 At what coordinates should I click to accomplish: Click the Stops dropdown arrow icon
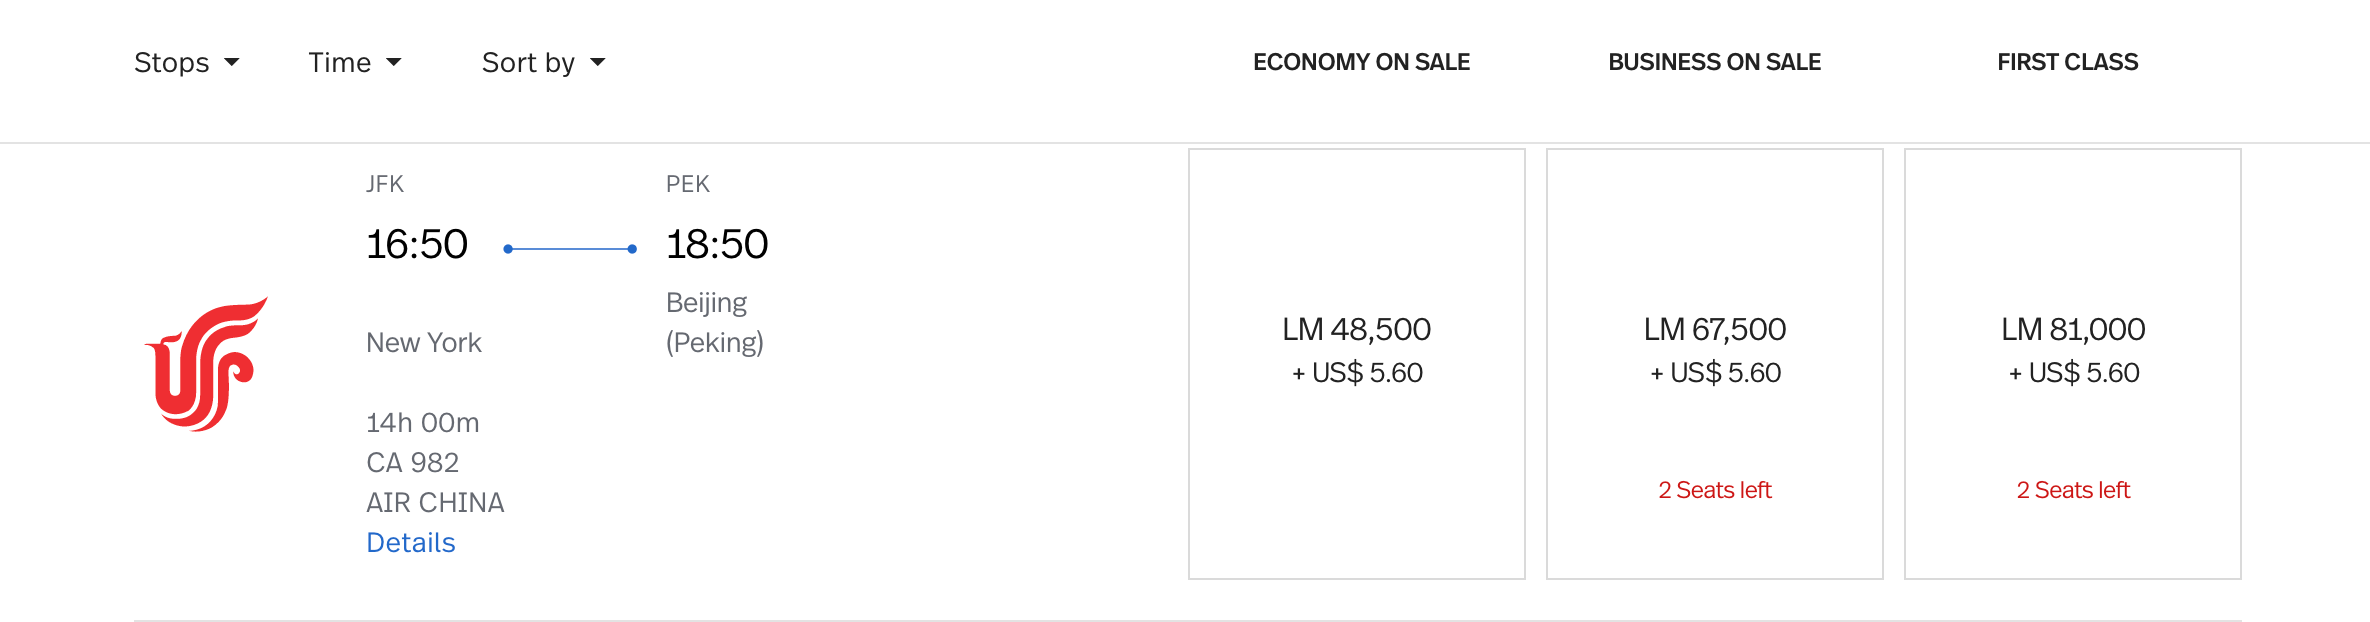[x=232, y=62]
